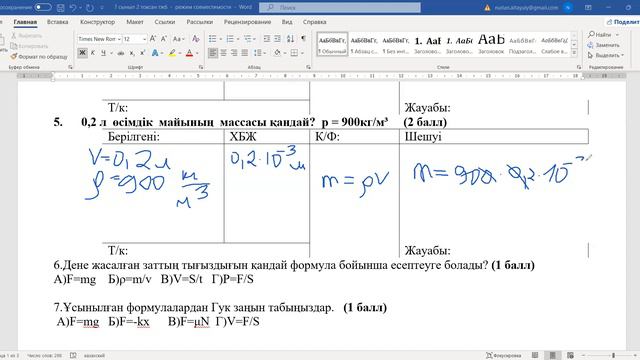Open the Change case Aa dropdown
The height and width of the screenshot is (360, 640).
178,39
